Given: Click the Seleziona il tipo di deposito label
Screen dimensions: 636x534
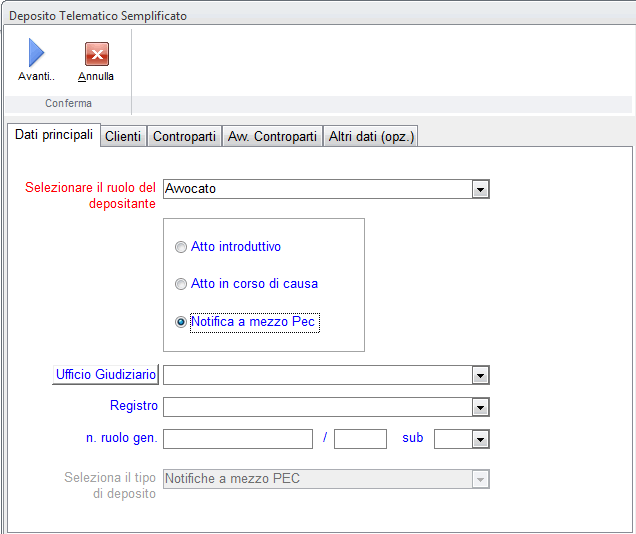Looking at the screenshot, I should 110,485.
